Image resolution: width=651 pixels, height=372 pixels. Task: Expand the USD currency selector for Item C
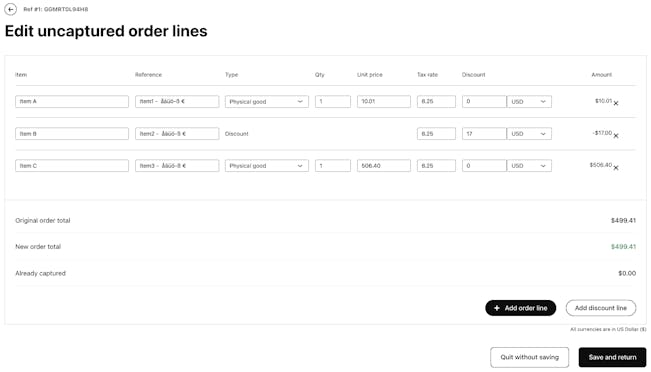tap(529, 166)
